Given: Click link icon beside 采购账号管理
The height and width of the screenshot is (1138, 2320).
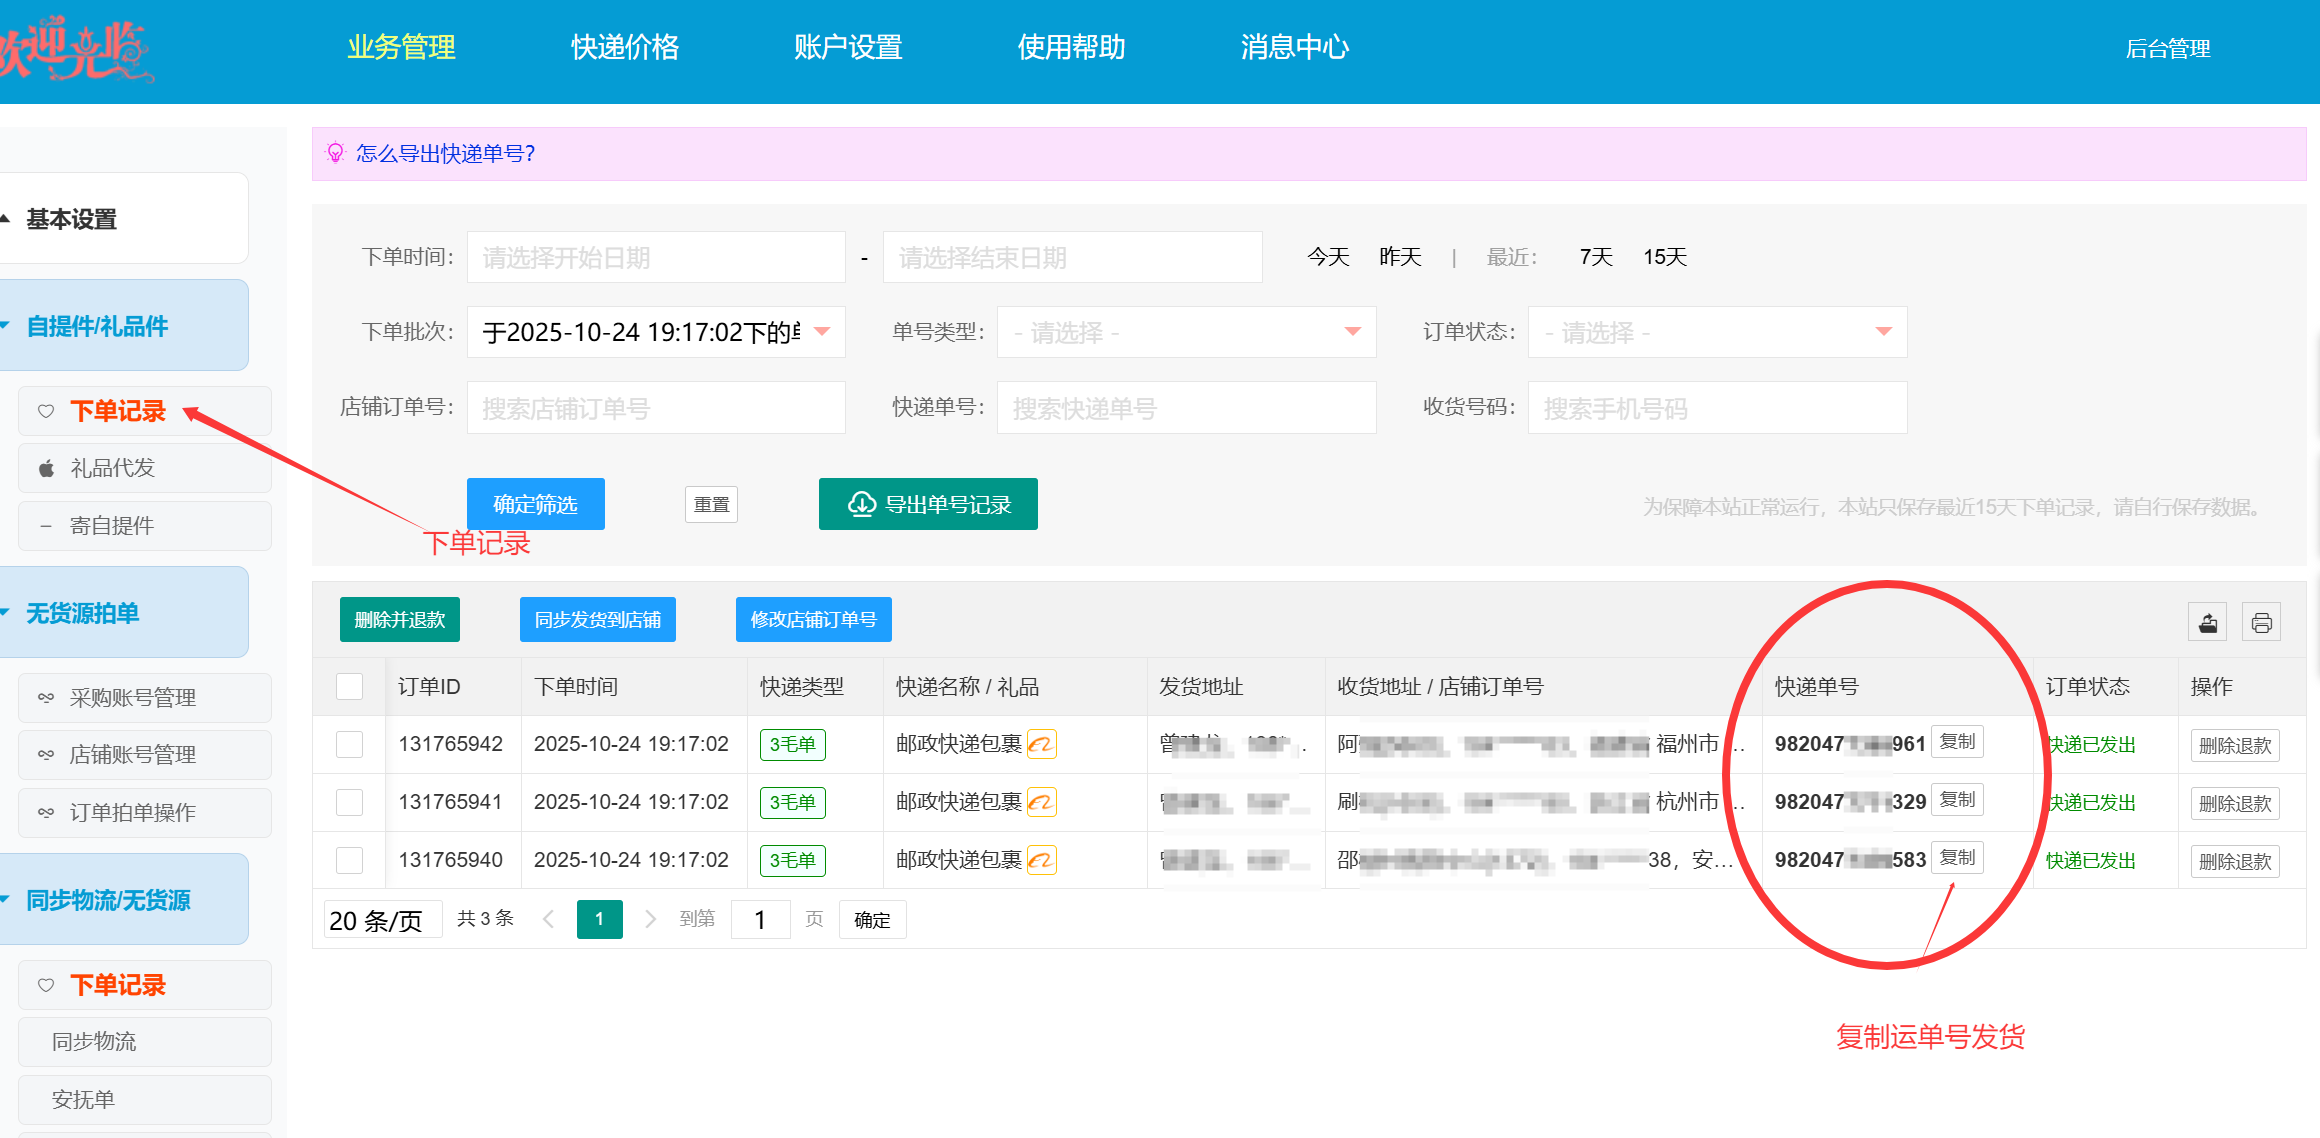Looking at the screenshot, I should click(x=46, y=698).
